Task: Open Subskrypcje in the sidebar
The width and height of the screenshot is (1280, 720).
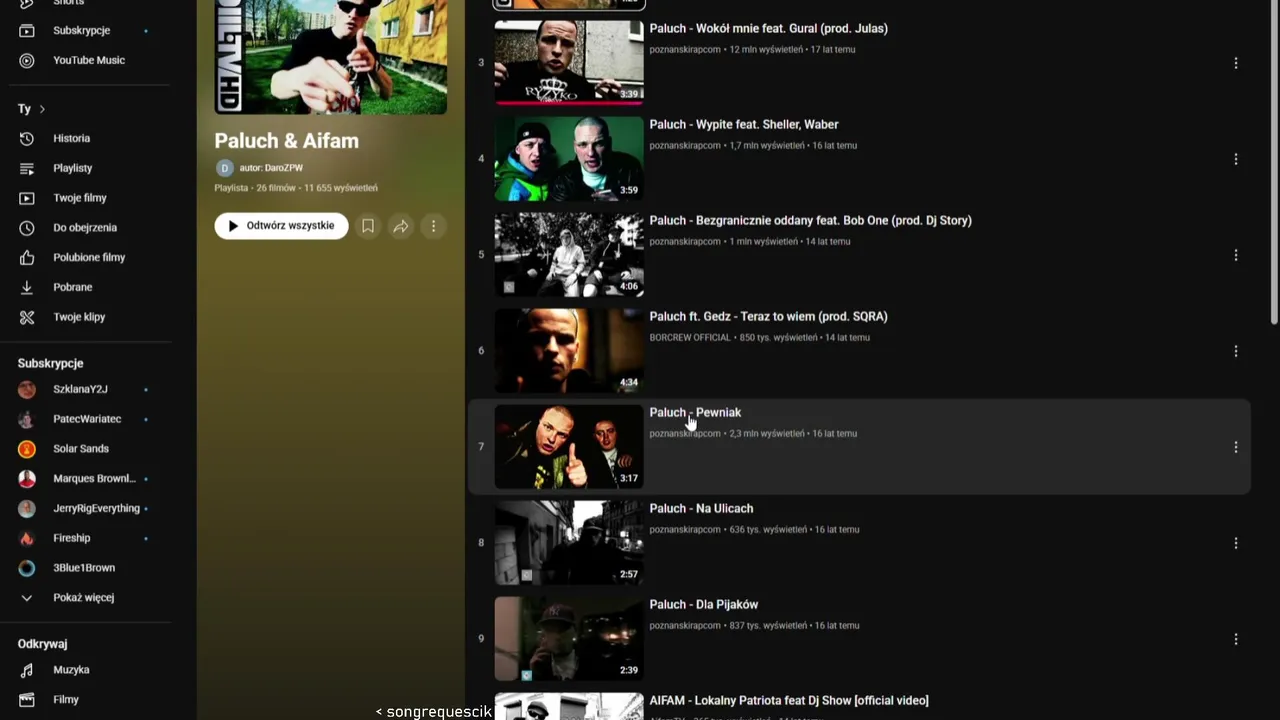Action: click(x=85, y=30)
